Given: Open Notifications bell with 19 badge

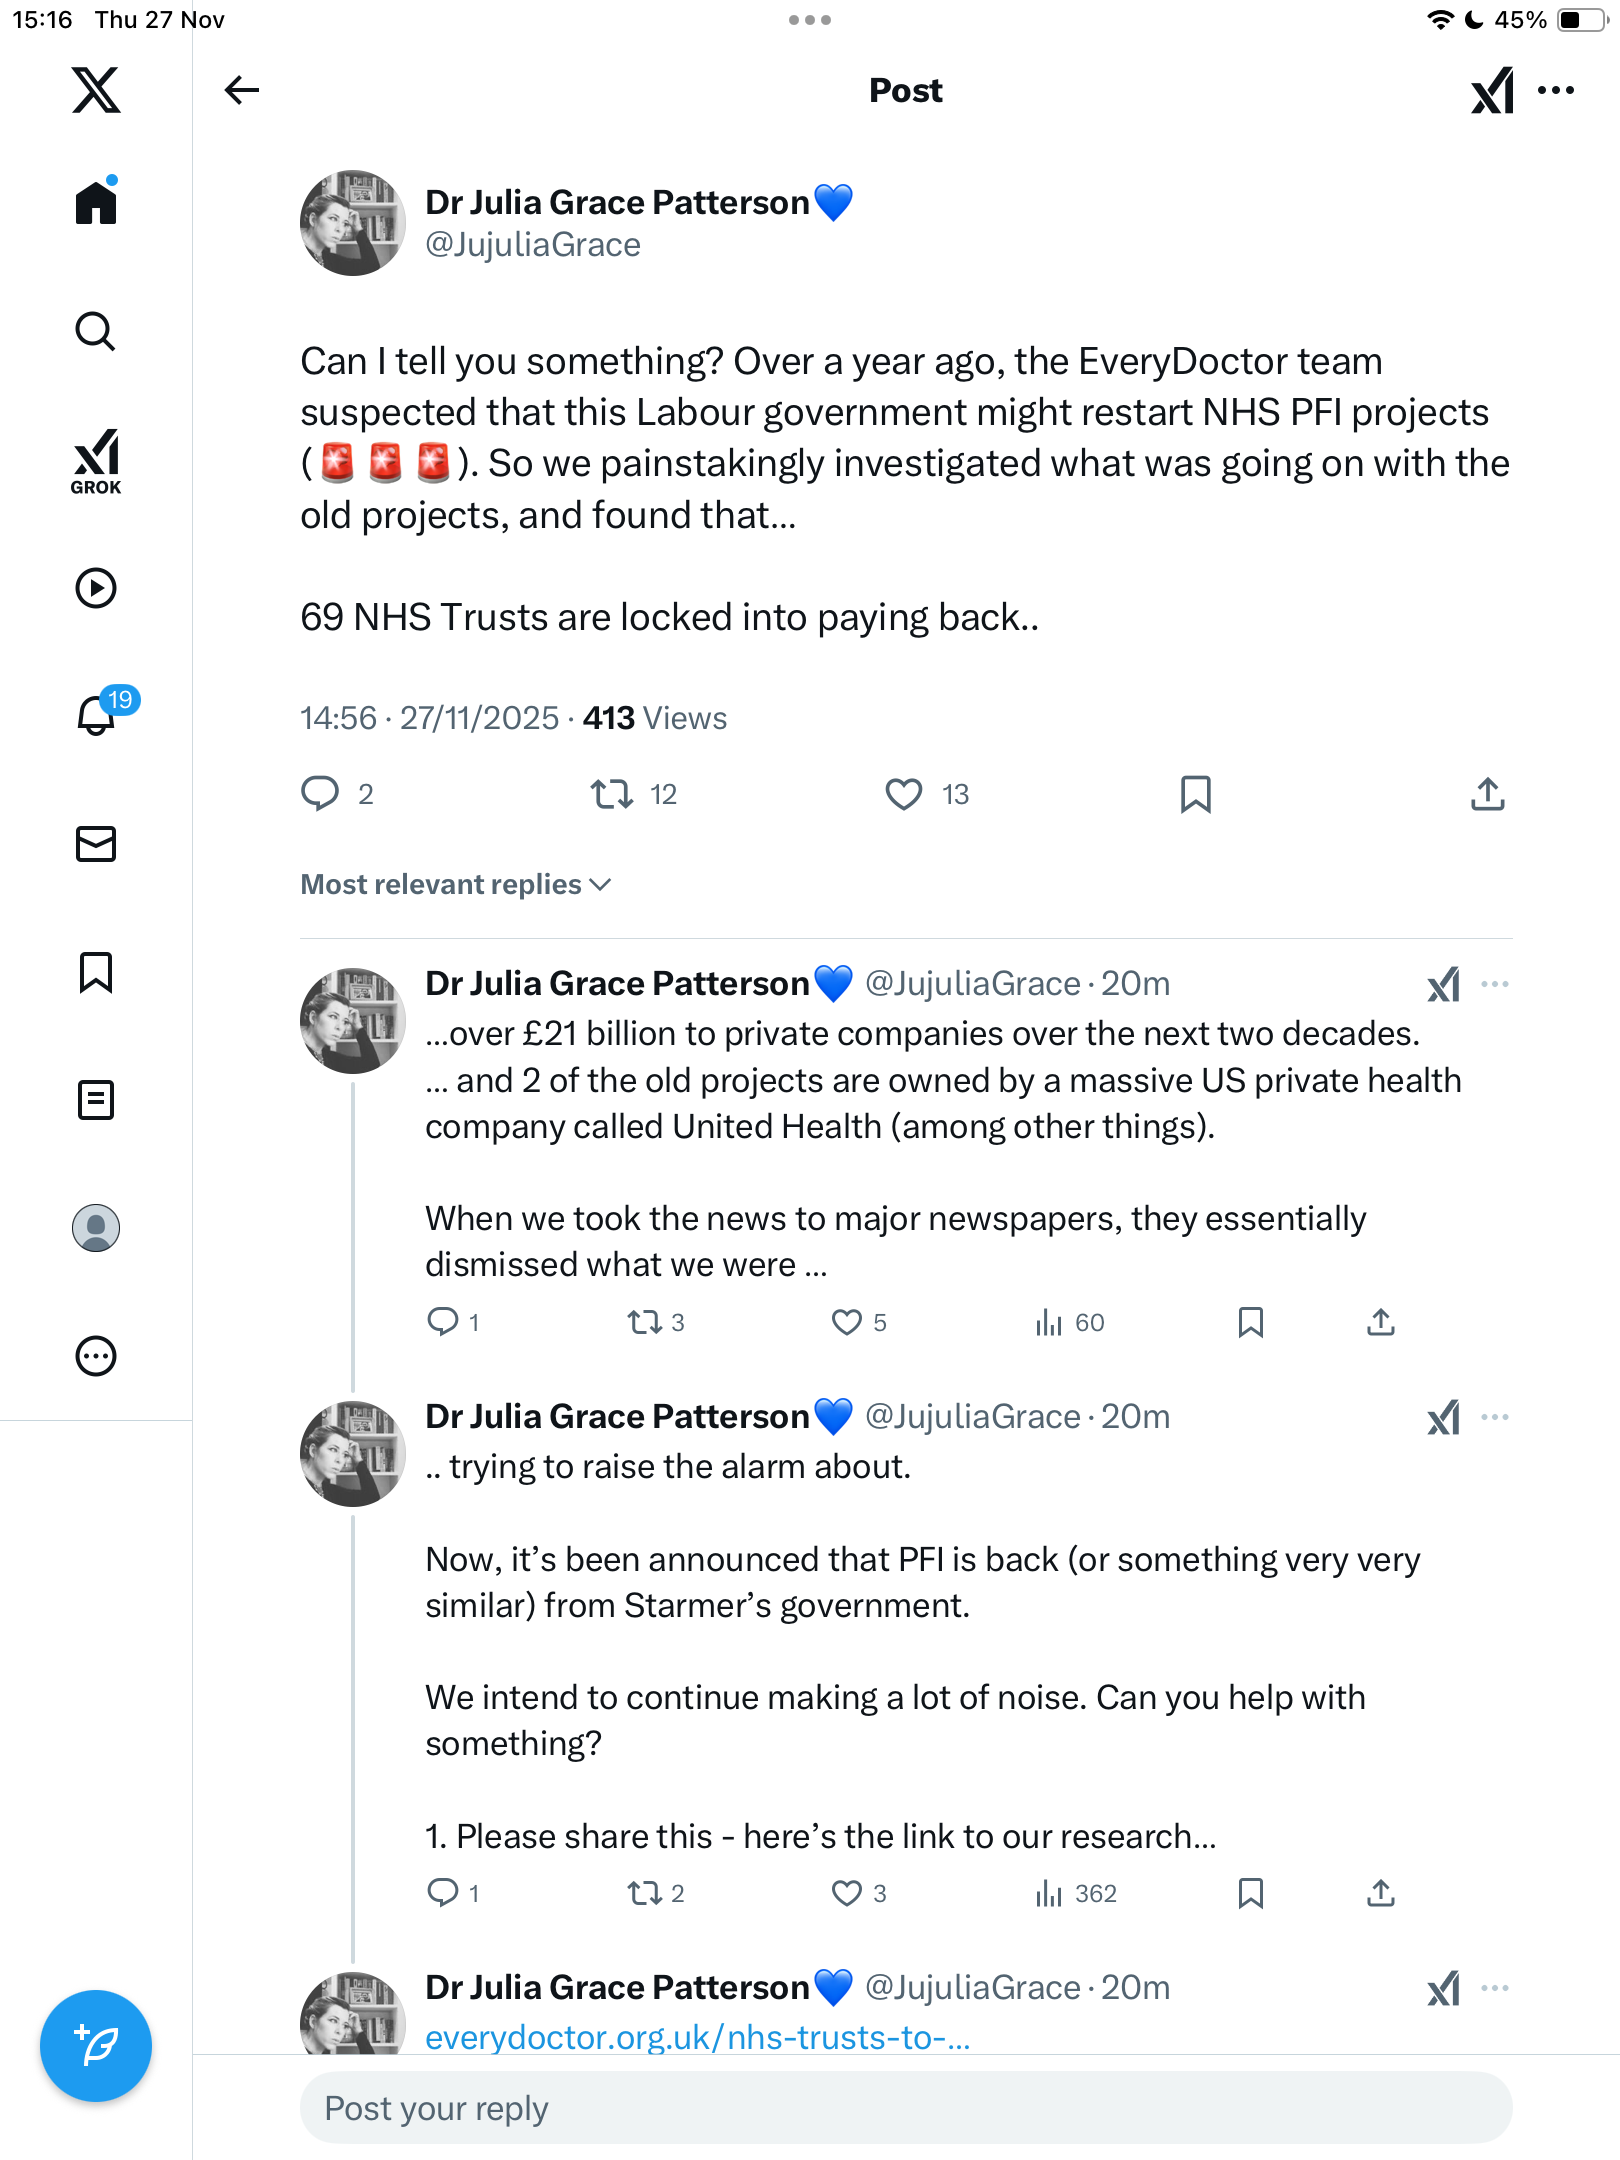Looking at the screenshot, I should point(98,715).
